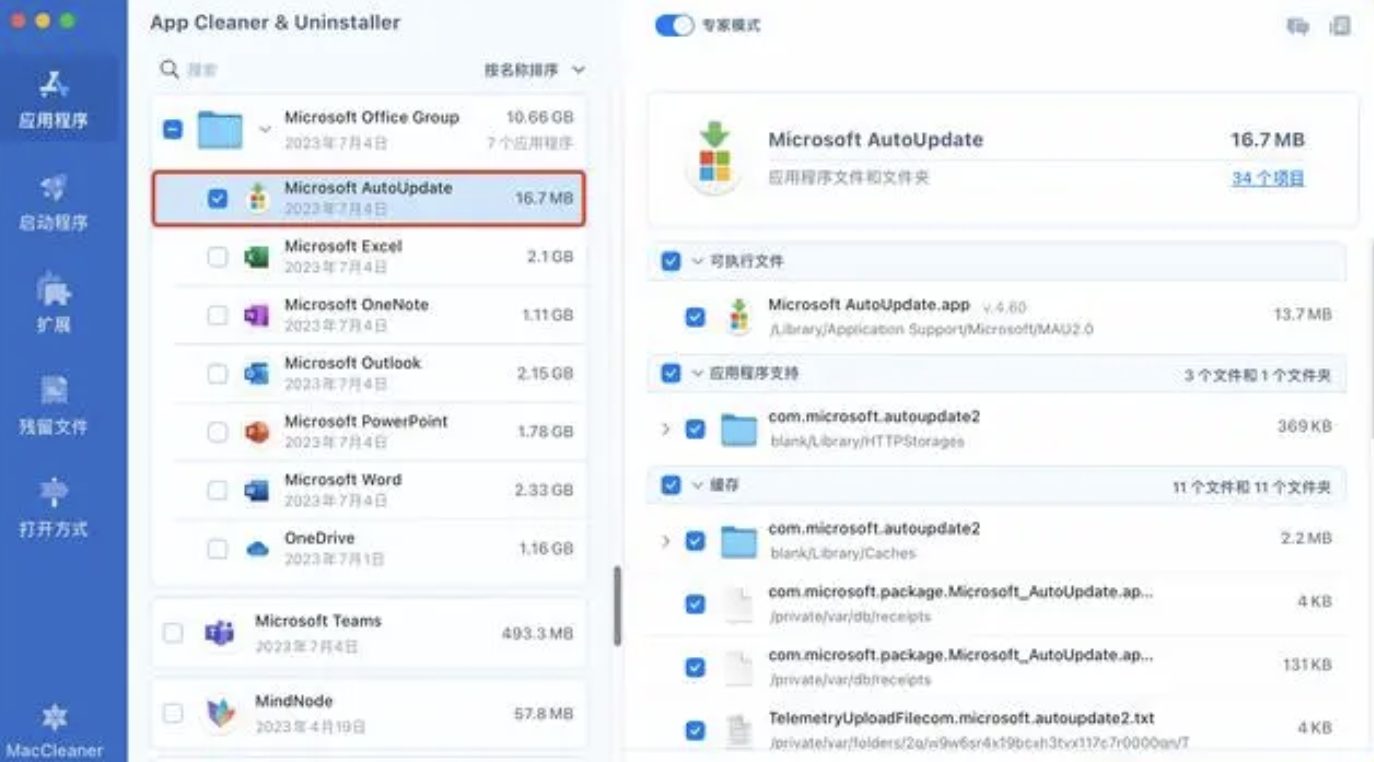Screen dimensions: 1374x762
Task: Click the Microsoft Outlook app icon
Action: 257,373
